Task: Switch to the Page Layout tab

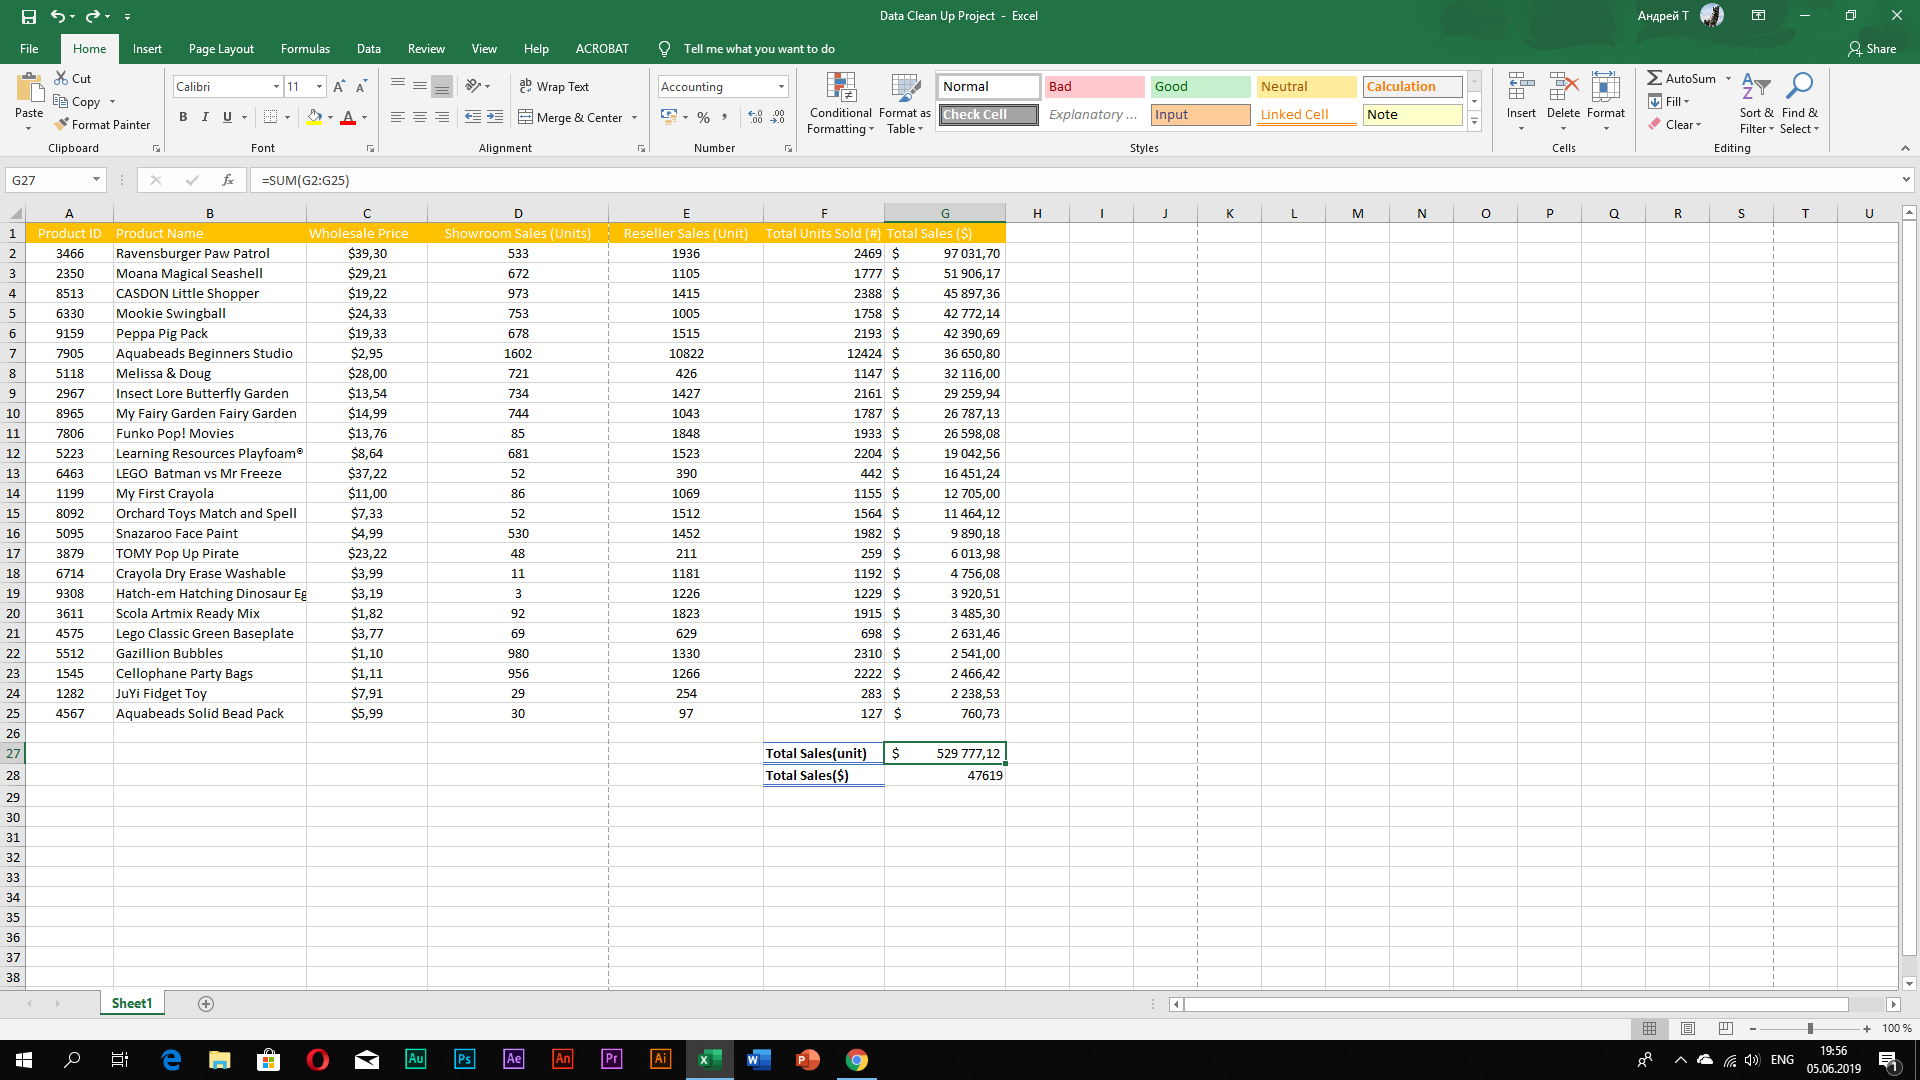Action: [221, 48]
